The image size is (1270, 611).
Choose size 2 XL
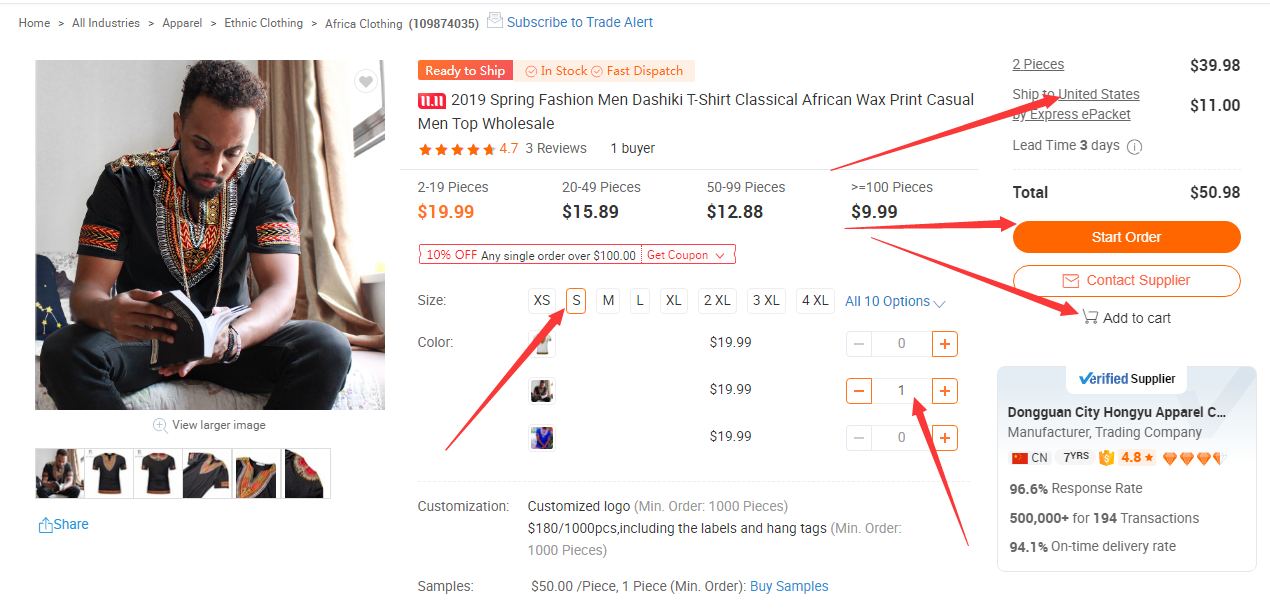click(715, 301)
